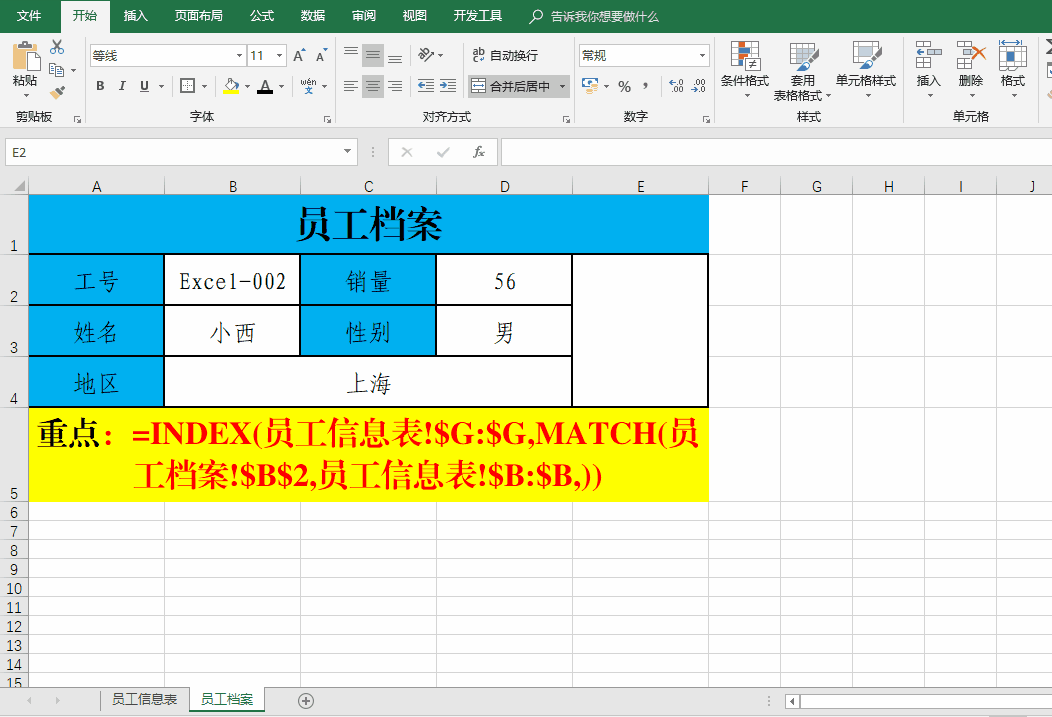
Task: Apply accounting currency format icon
Action: click(x=590, y=86)
